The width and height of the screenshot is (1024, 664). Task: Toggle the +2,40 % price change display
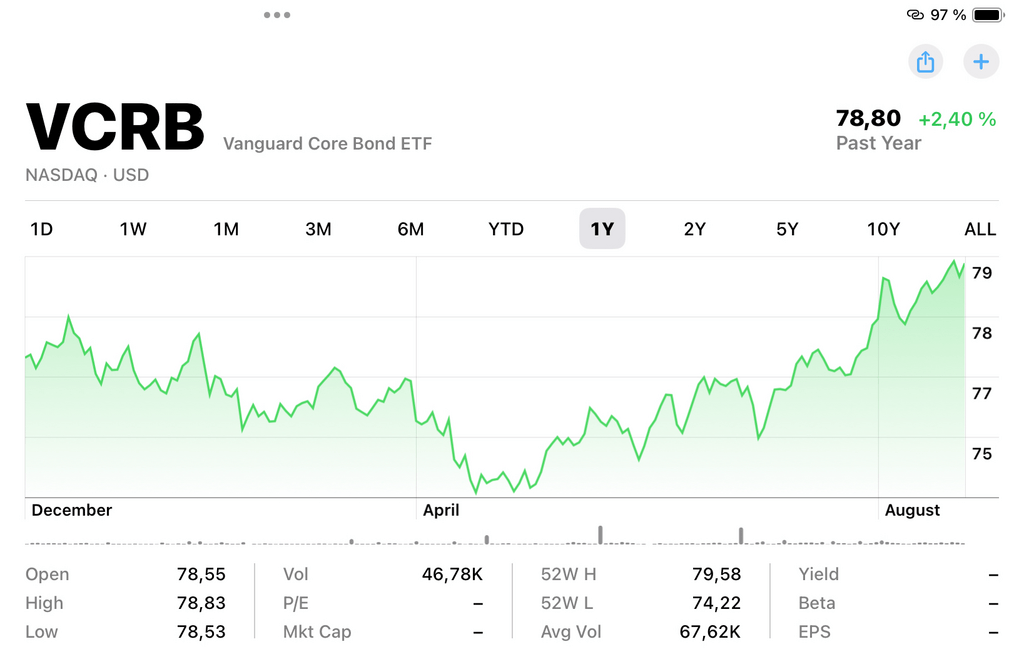click(957, 120)
